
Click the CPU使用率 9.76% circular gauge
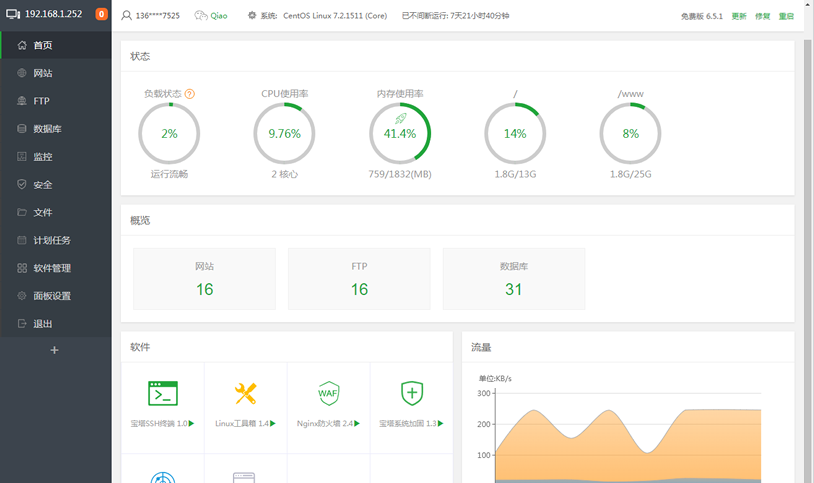pyautogui.click(x=284, y=133)
